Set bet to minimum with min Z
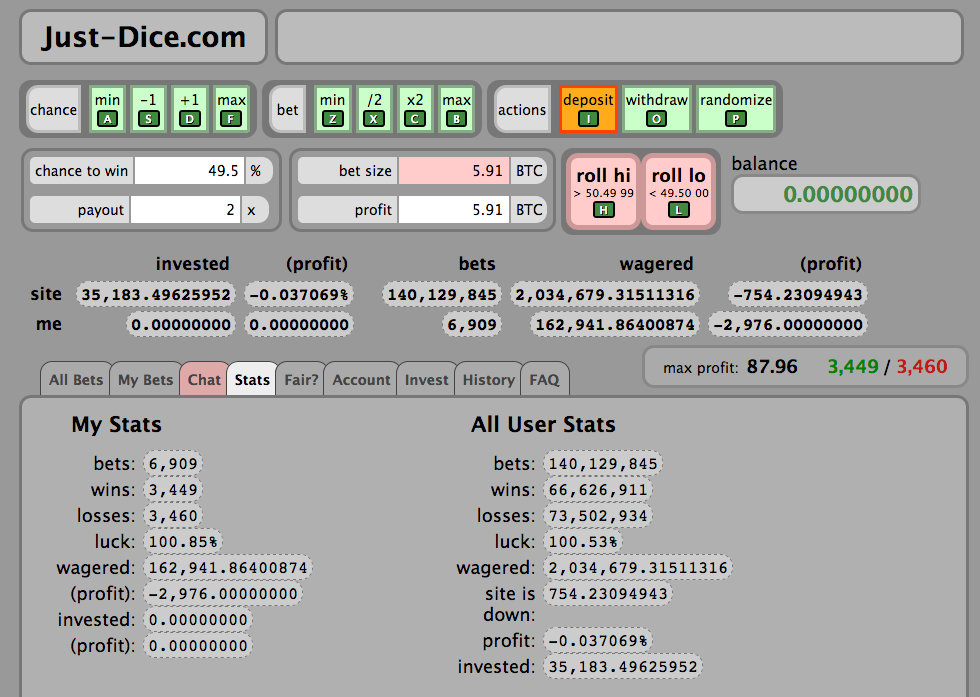 [x=332, y=109]
